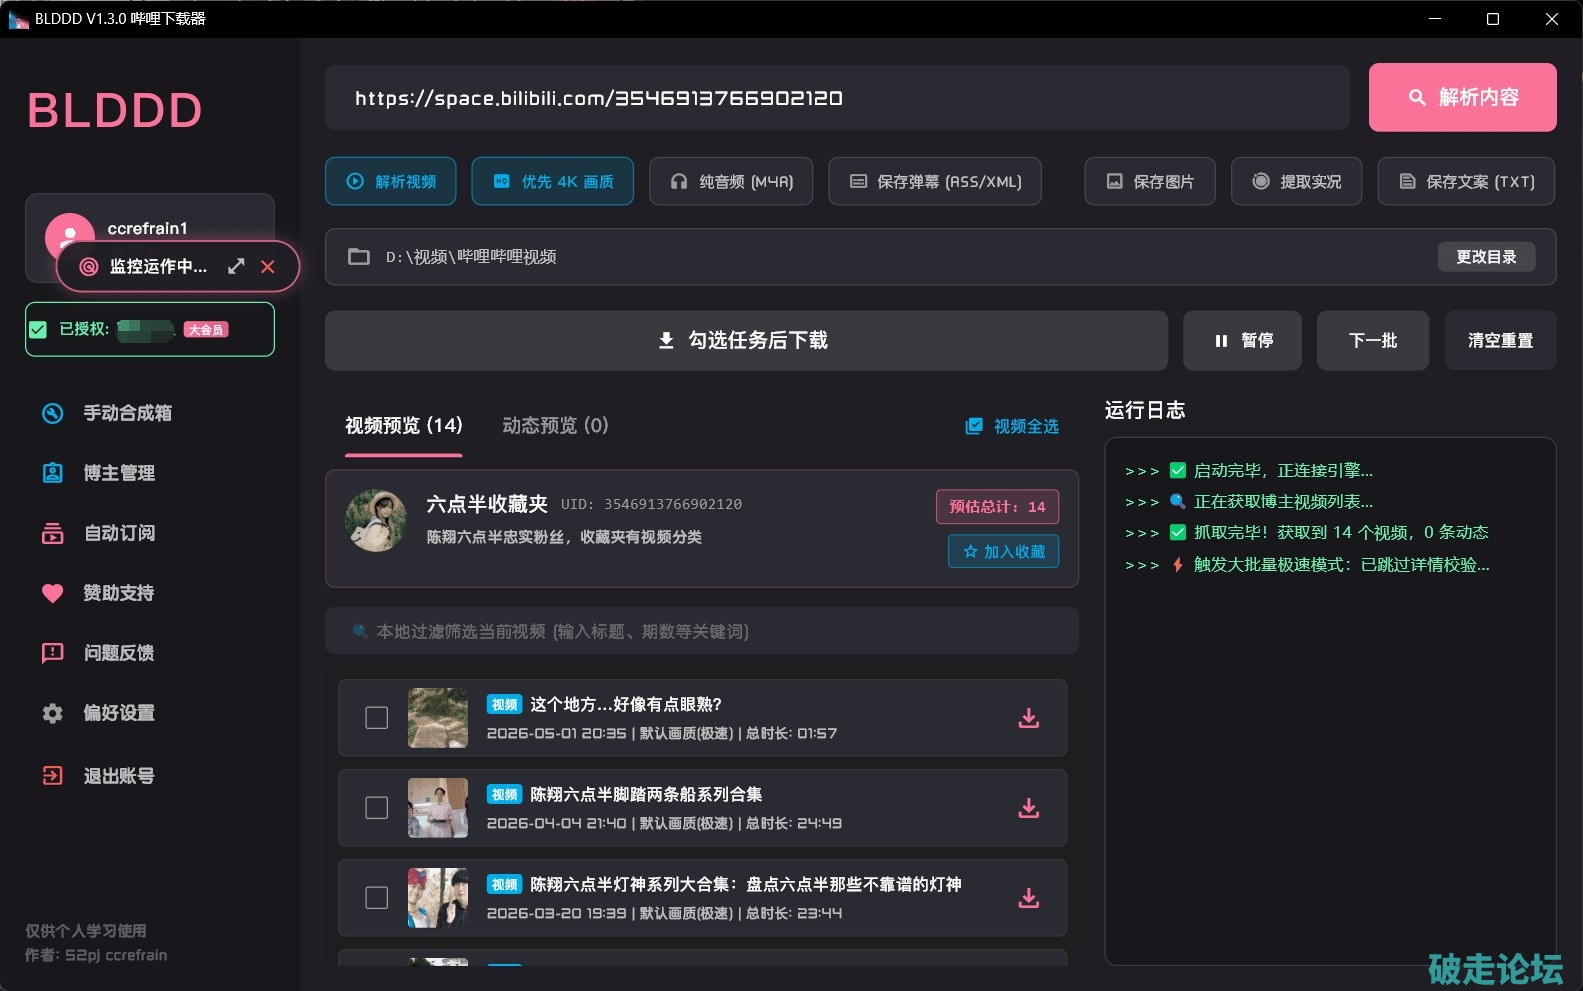Click the 解析内容 parse button
The width and height of the screenshot is (1583, 991).
[1462, 97]
